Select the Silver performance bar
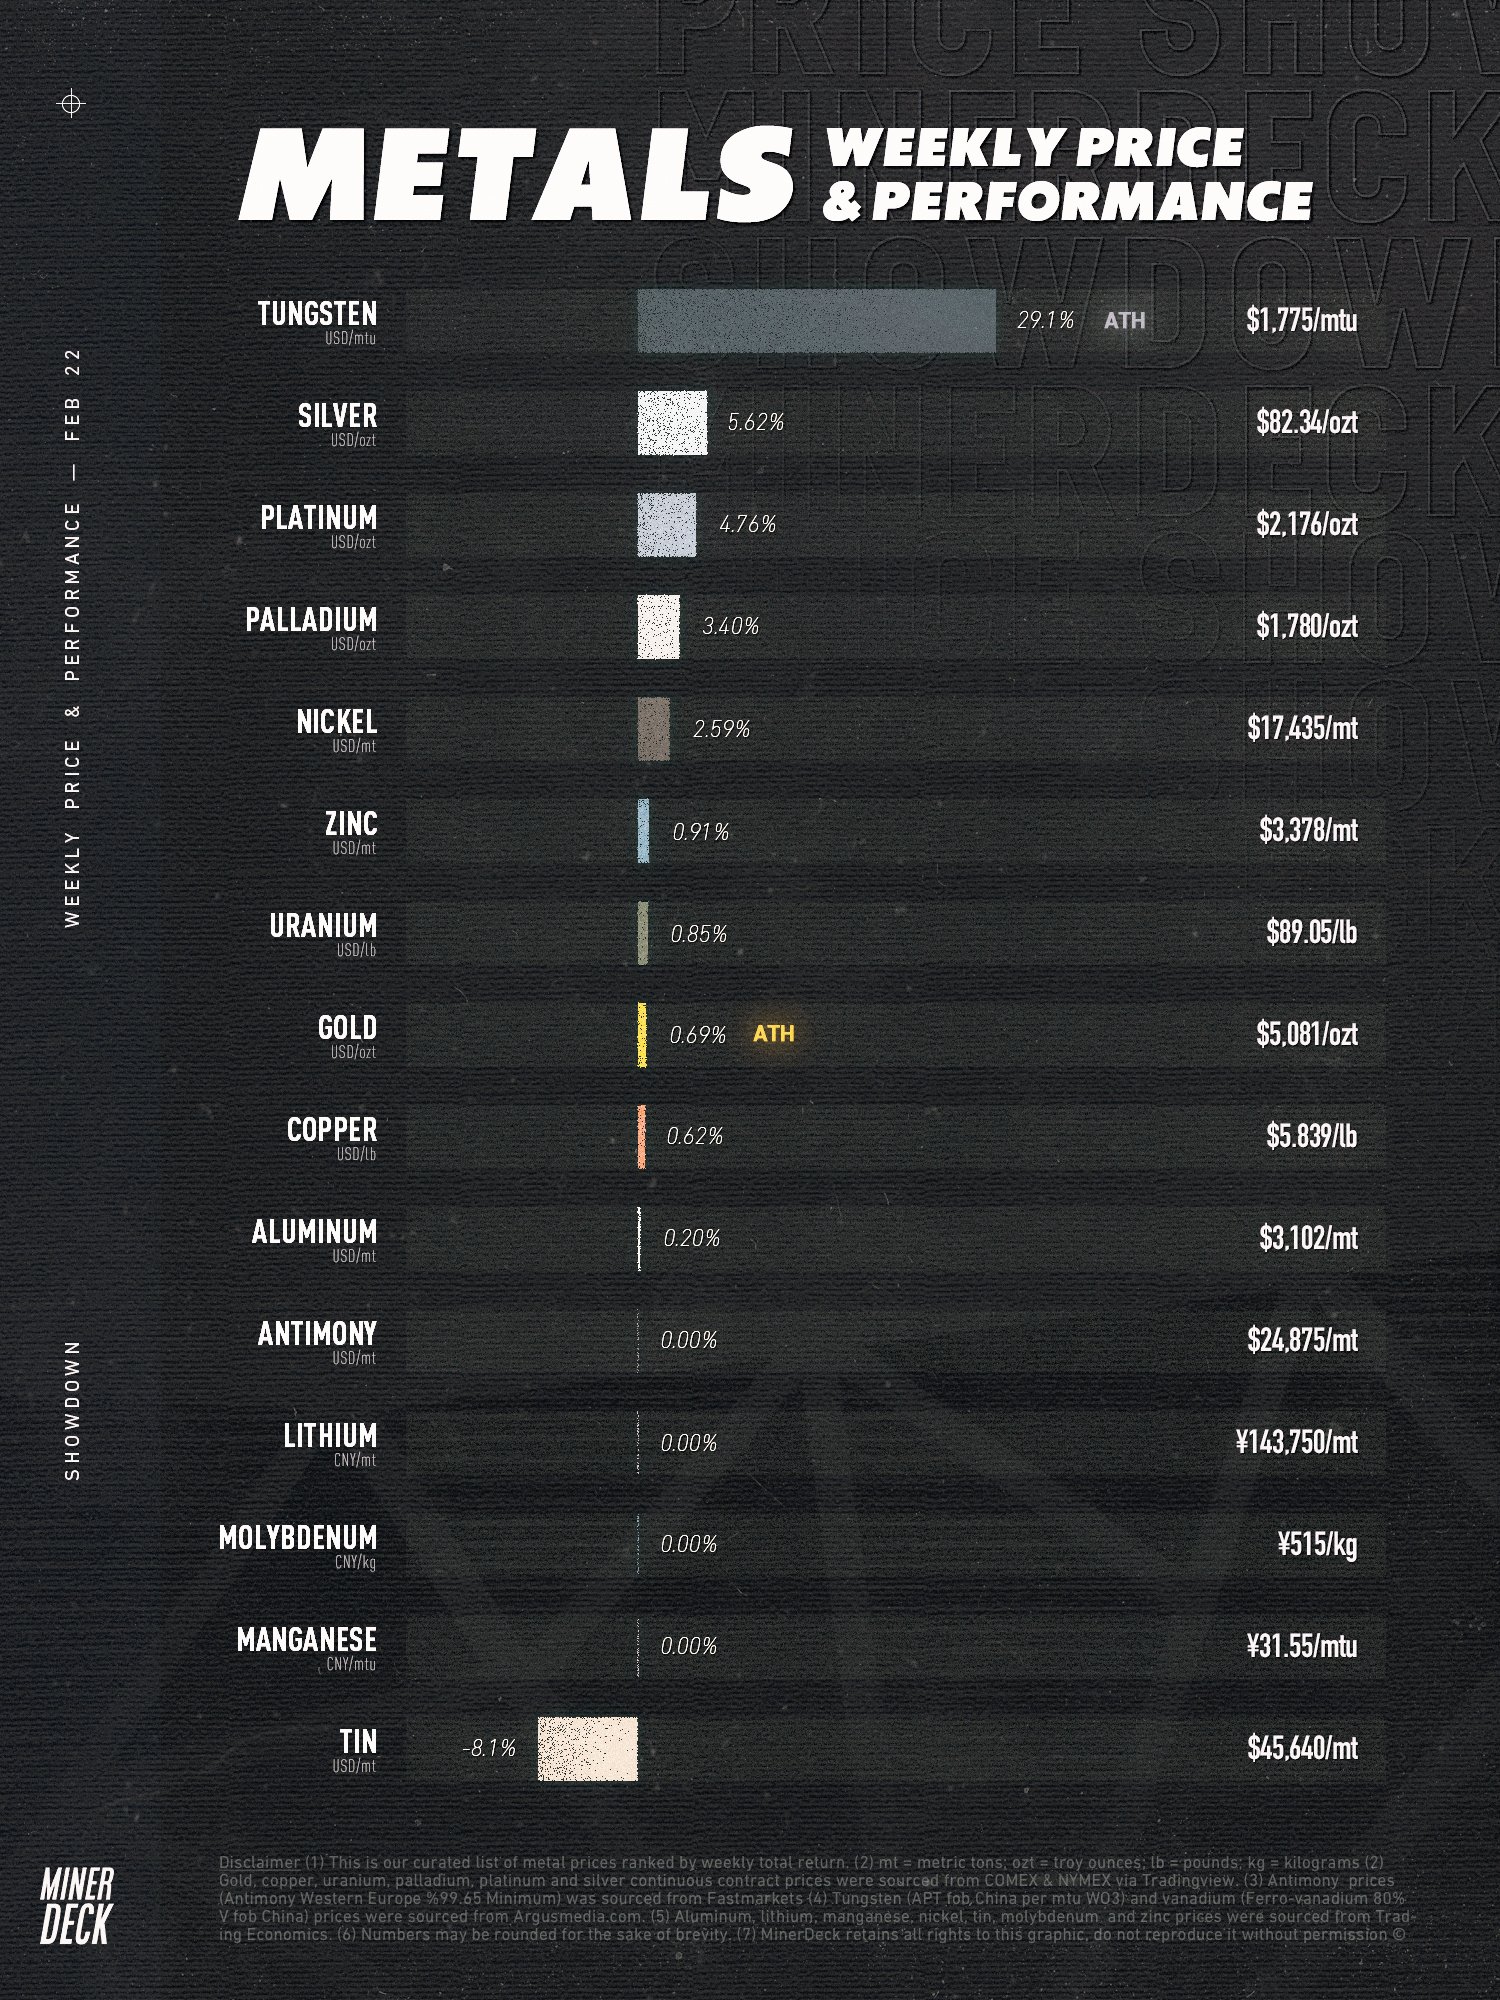Viewport: 1500px width, 2000px height. click(672, 423)
